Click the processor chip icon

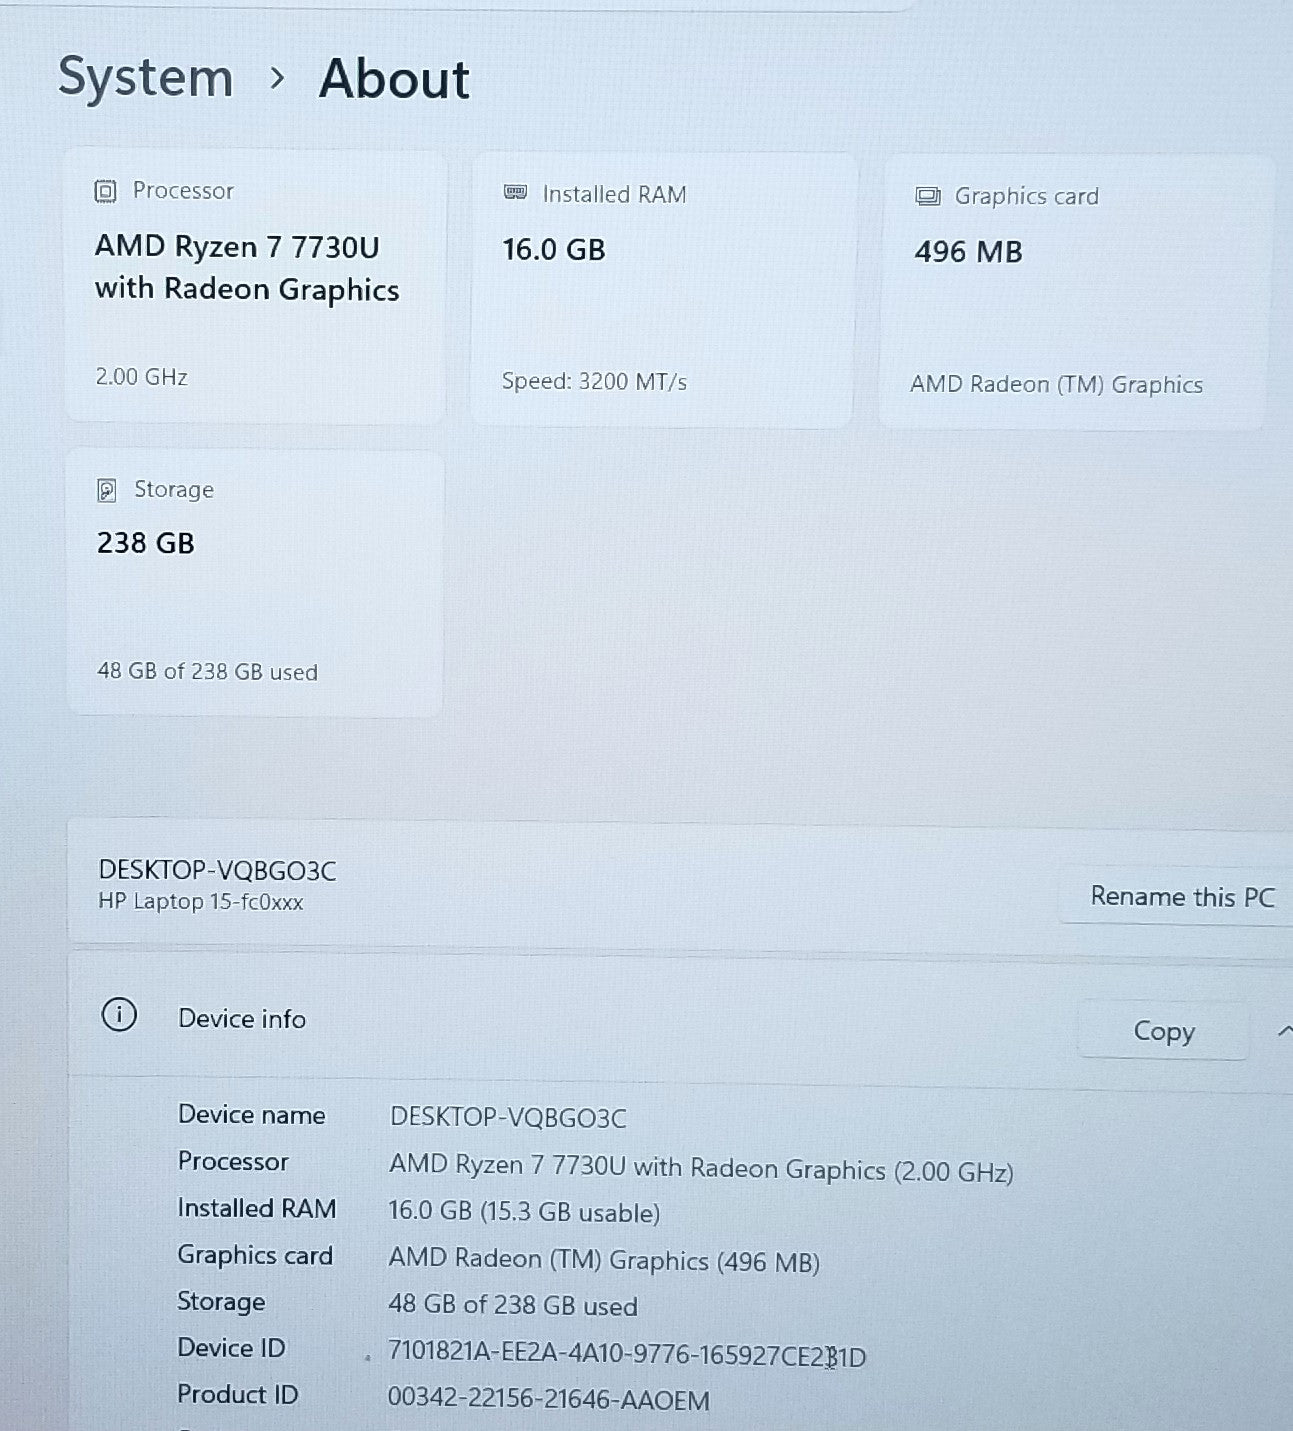point(105,191)
